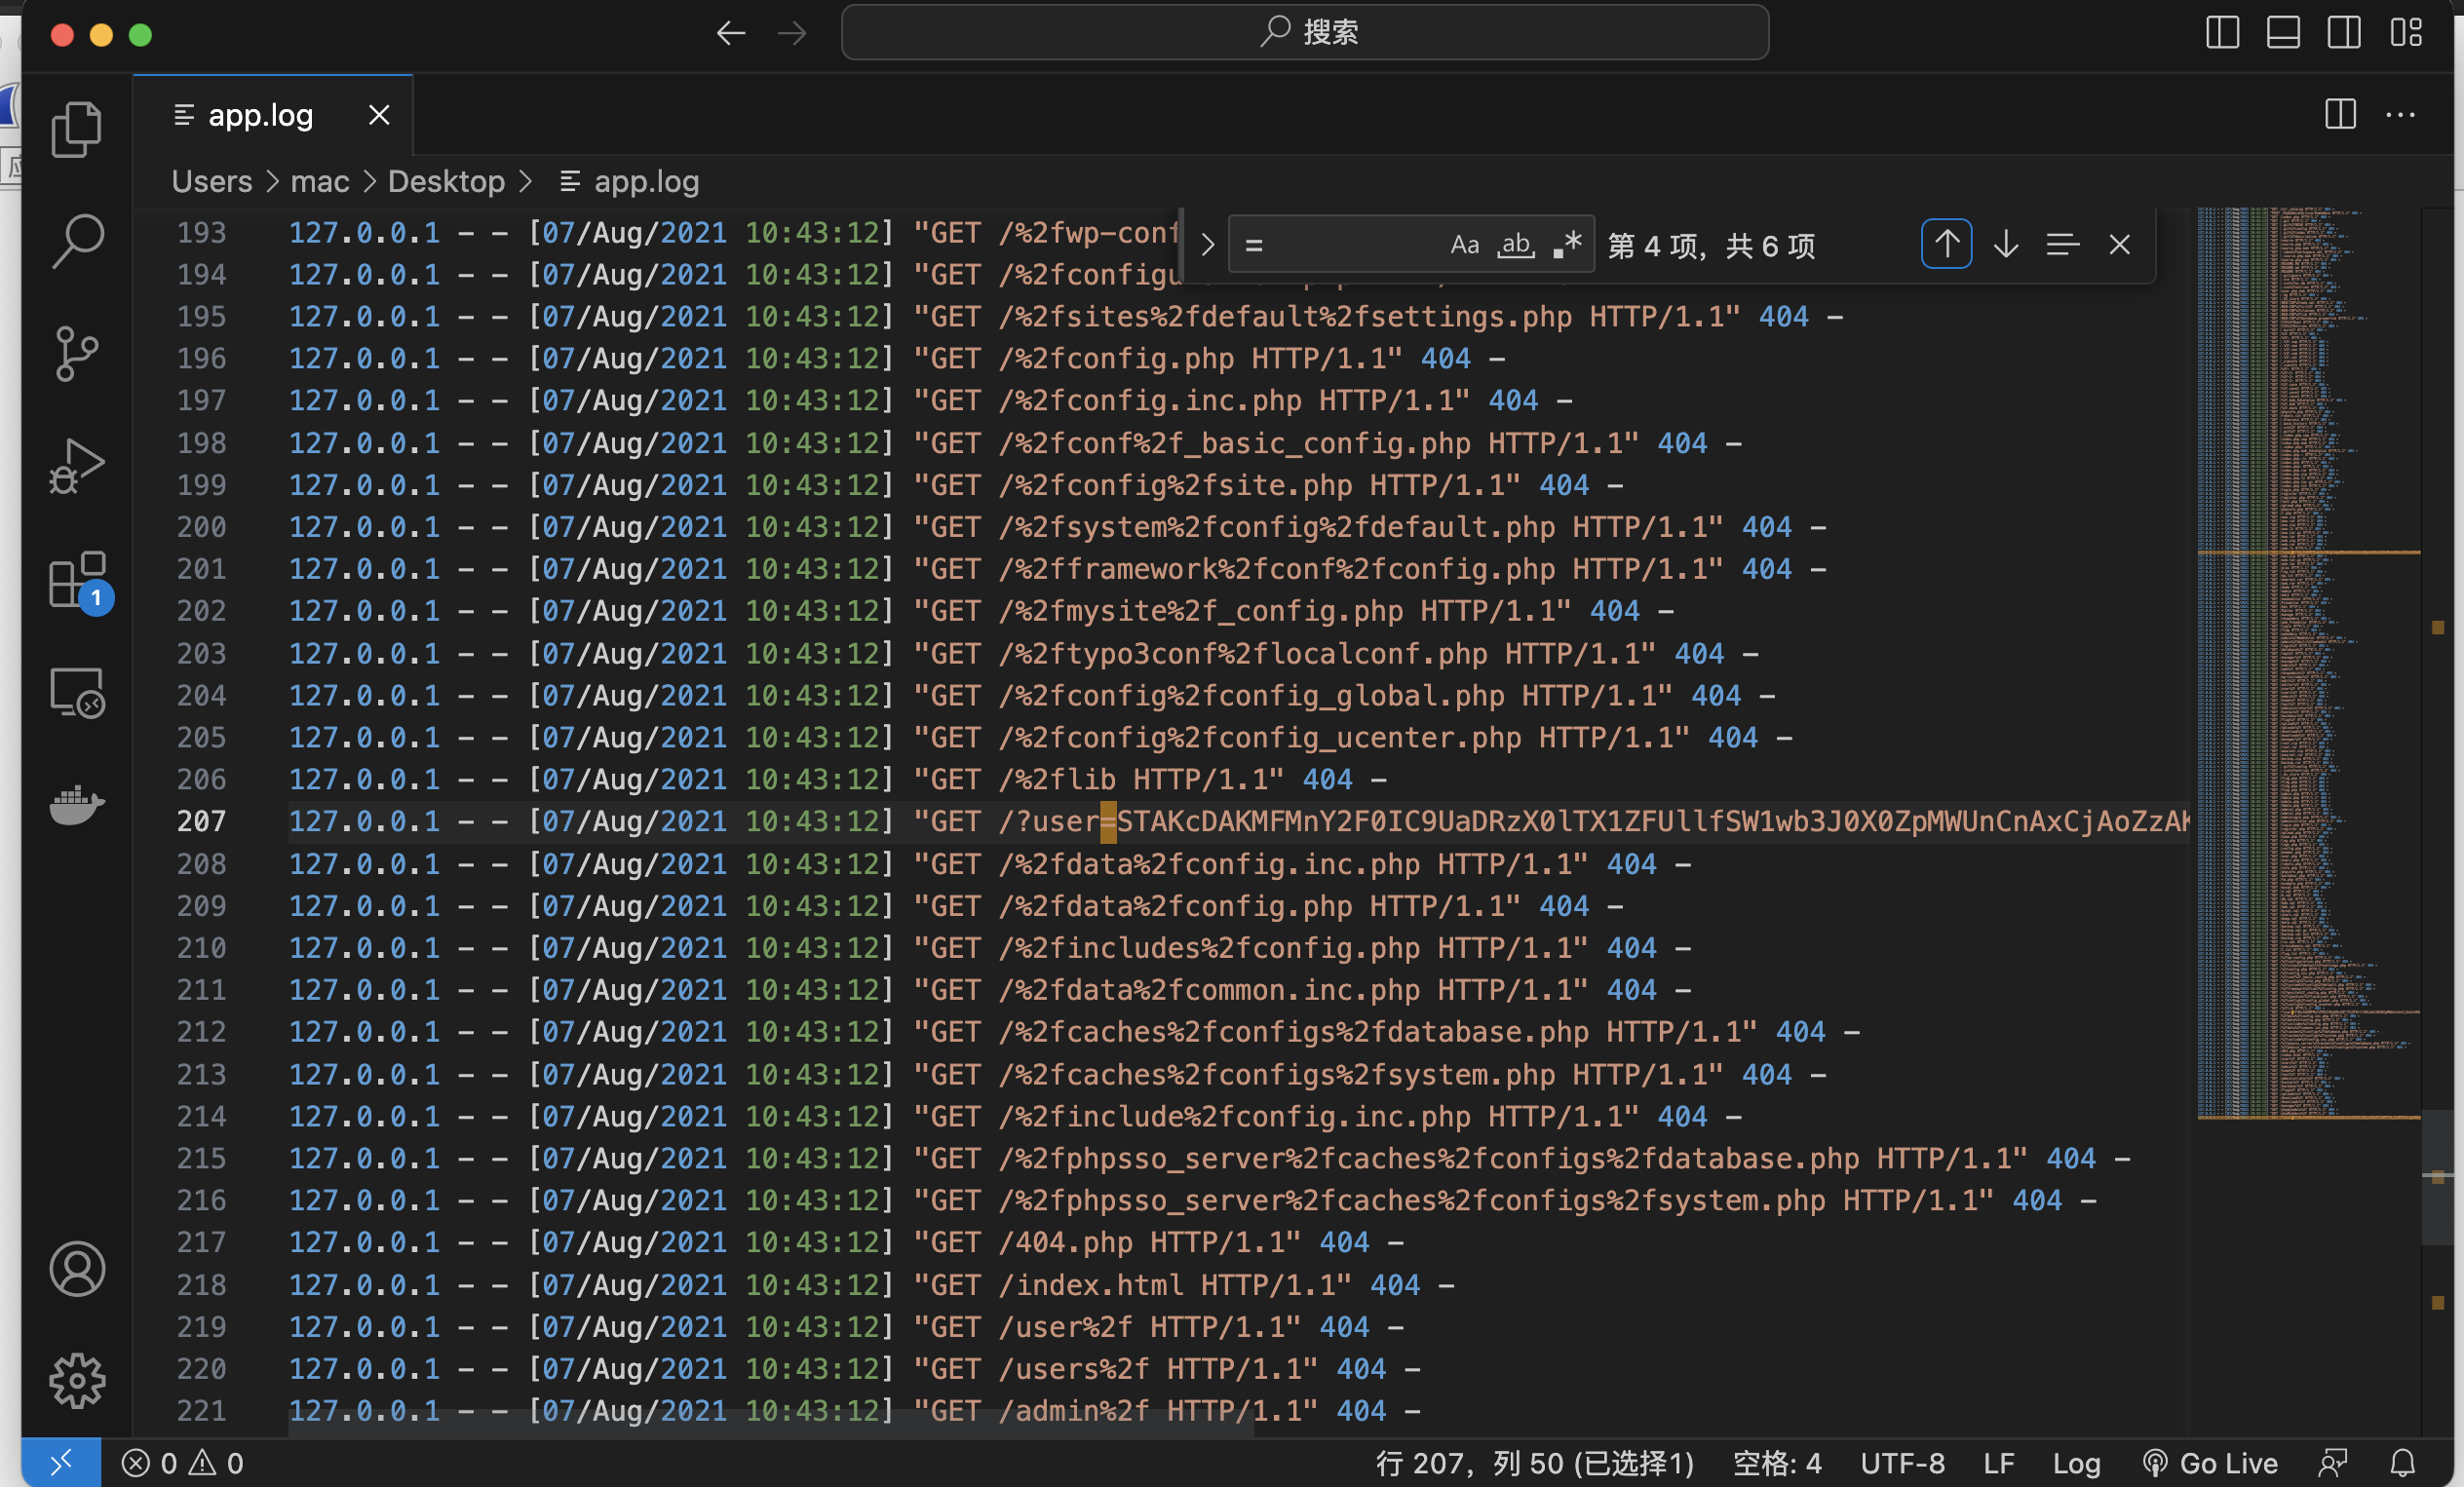Open the Search view in activity bar

(x=76, y=241)
